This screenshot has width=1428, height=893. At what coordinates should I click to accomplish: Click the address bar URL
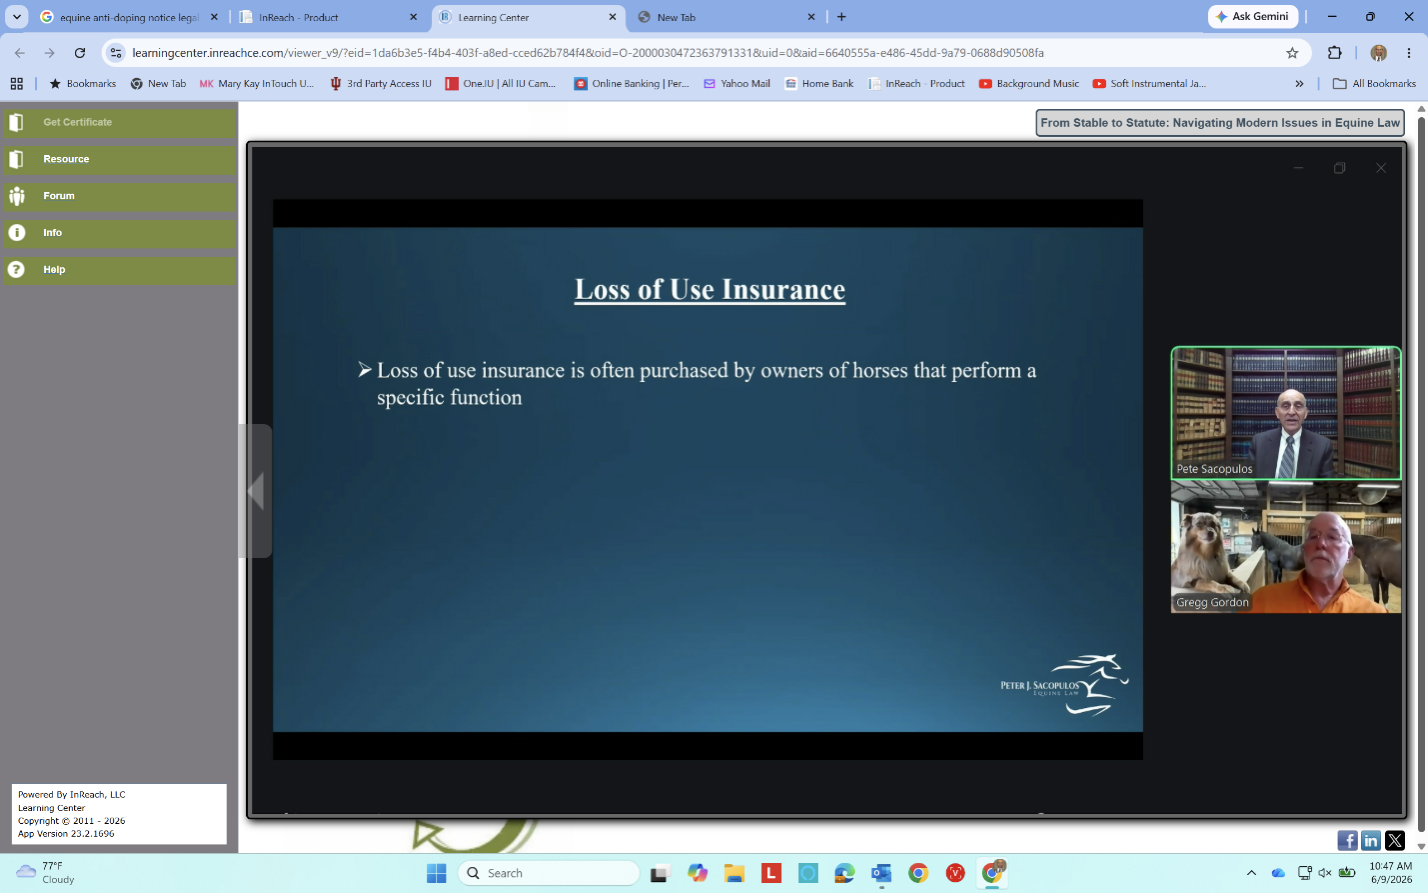[x=588, y=53]
